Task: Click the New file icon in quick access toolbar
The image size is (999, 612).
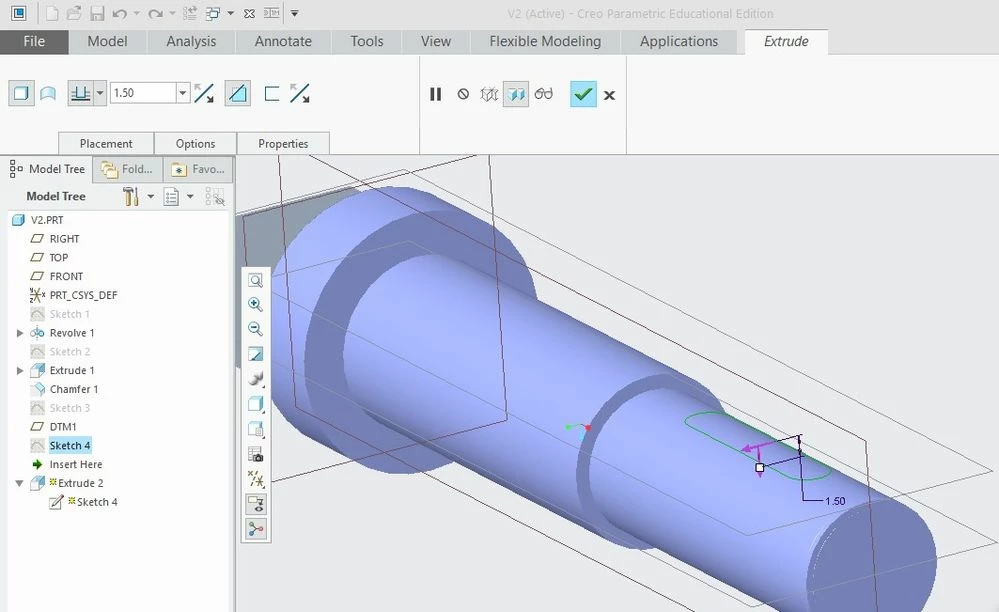Action: (52, 13)
